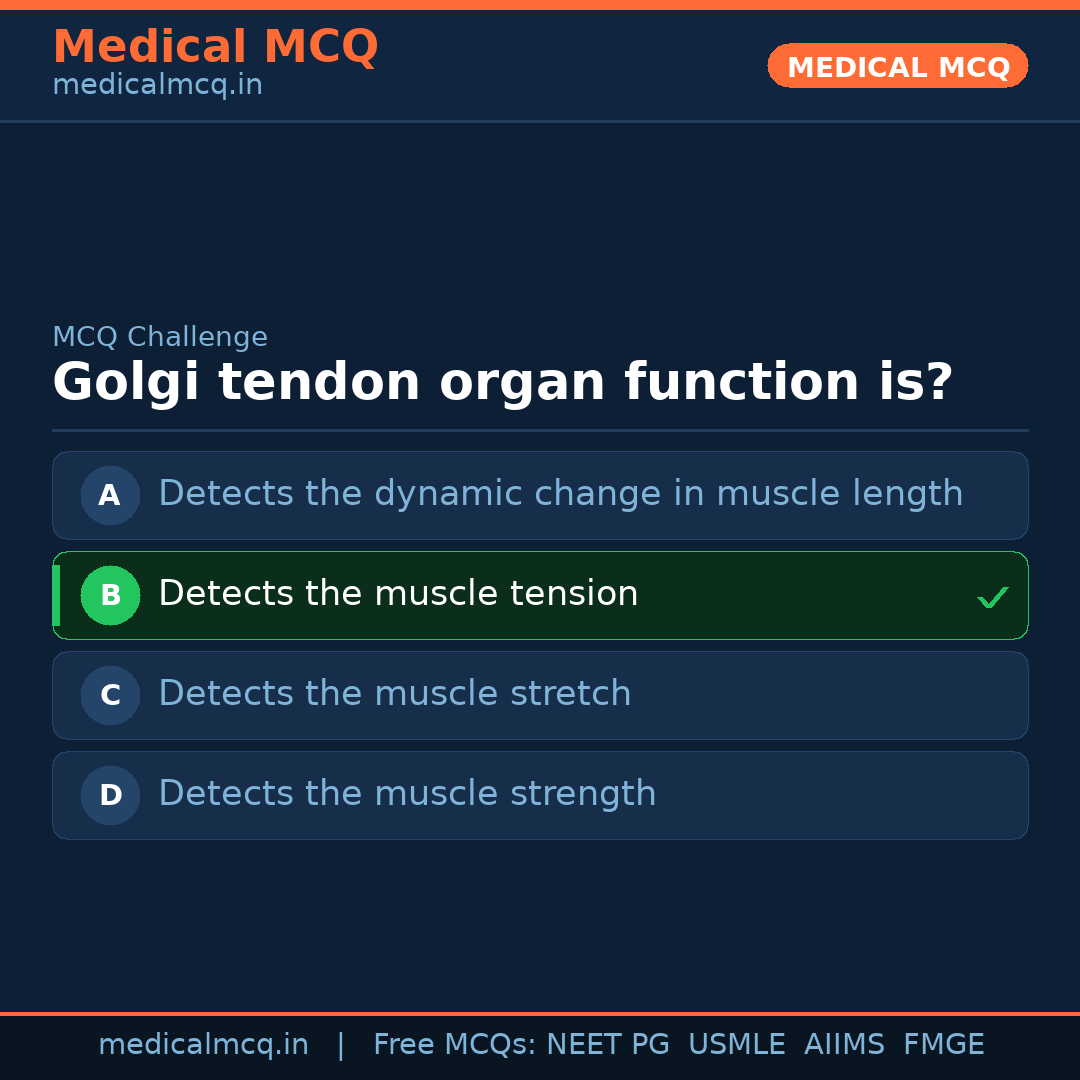1080x1080 pixels.
Task: Switch to the NEET PG category
Action: coord(607,1044)
